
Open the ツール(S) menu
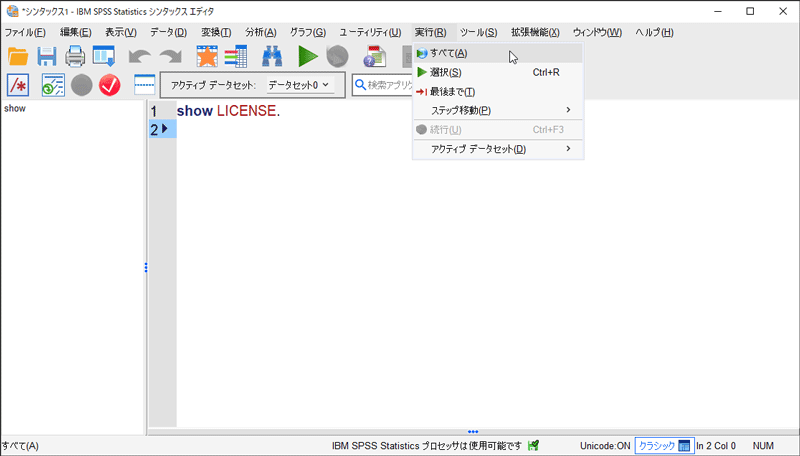coord(479,33)
